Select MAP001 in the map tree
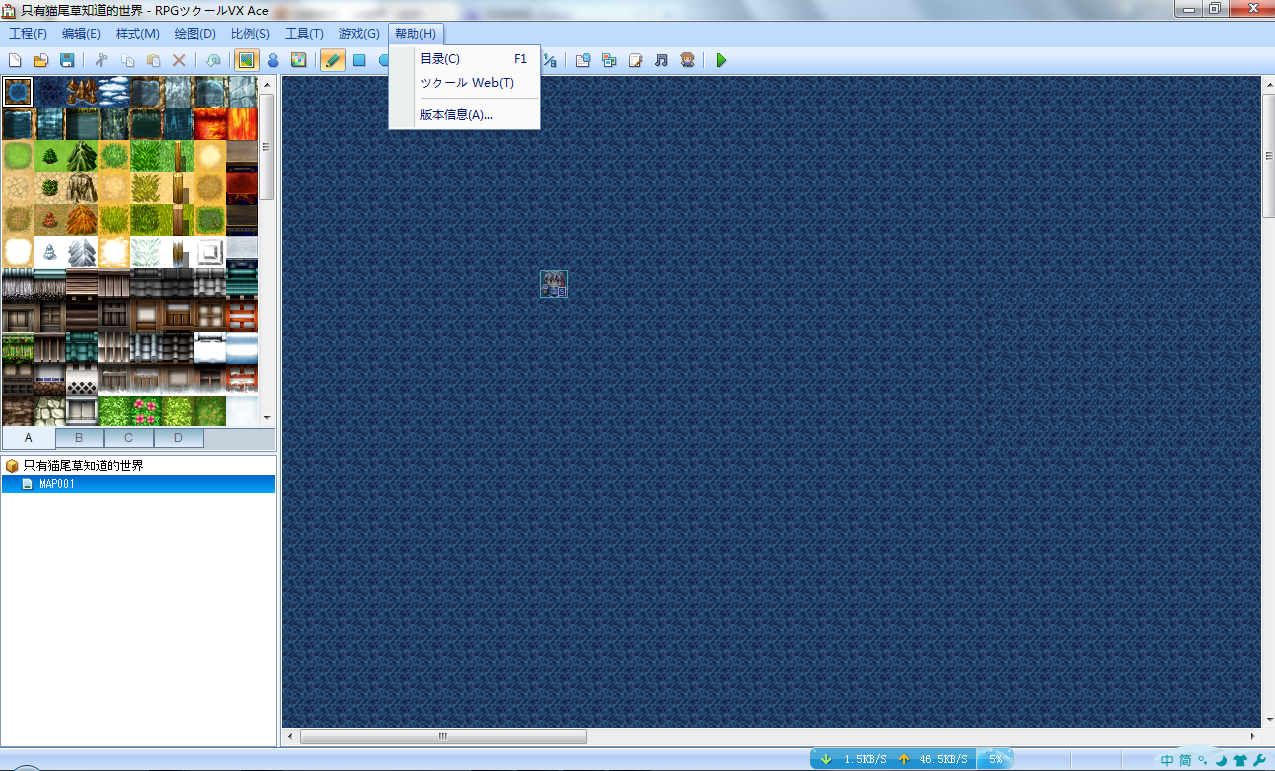Image resolution: width=1275 pixels, height=771 pixels. click(56, 484)
